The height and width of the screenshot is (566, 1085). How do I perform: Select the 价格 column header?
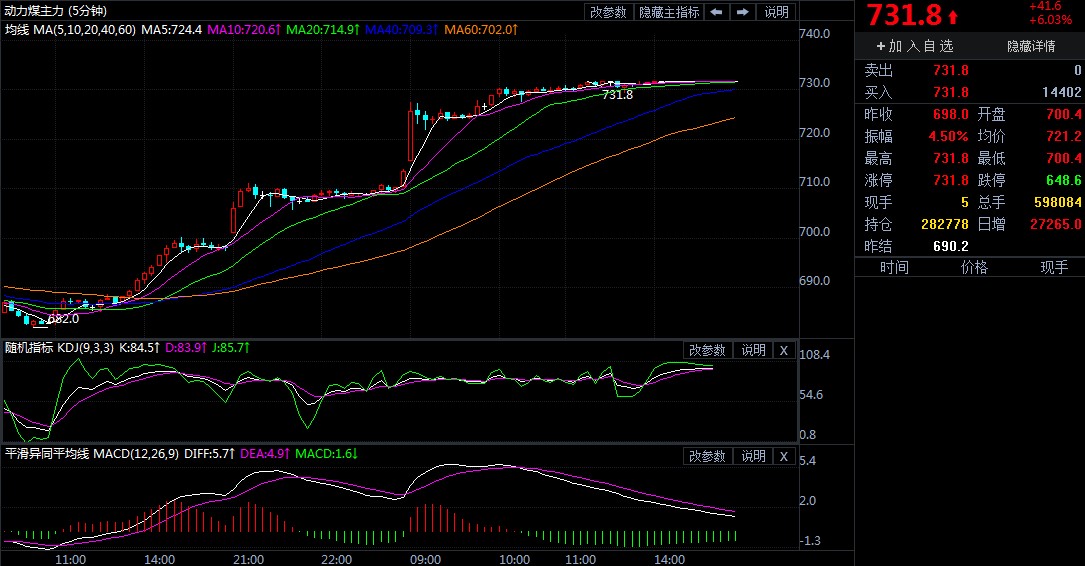(x=973, y=267)
